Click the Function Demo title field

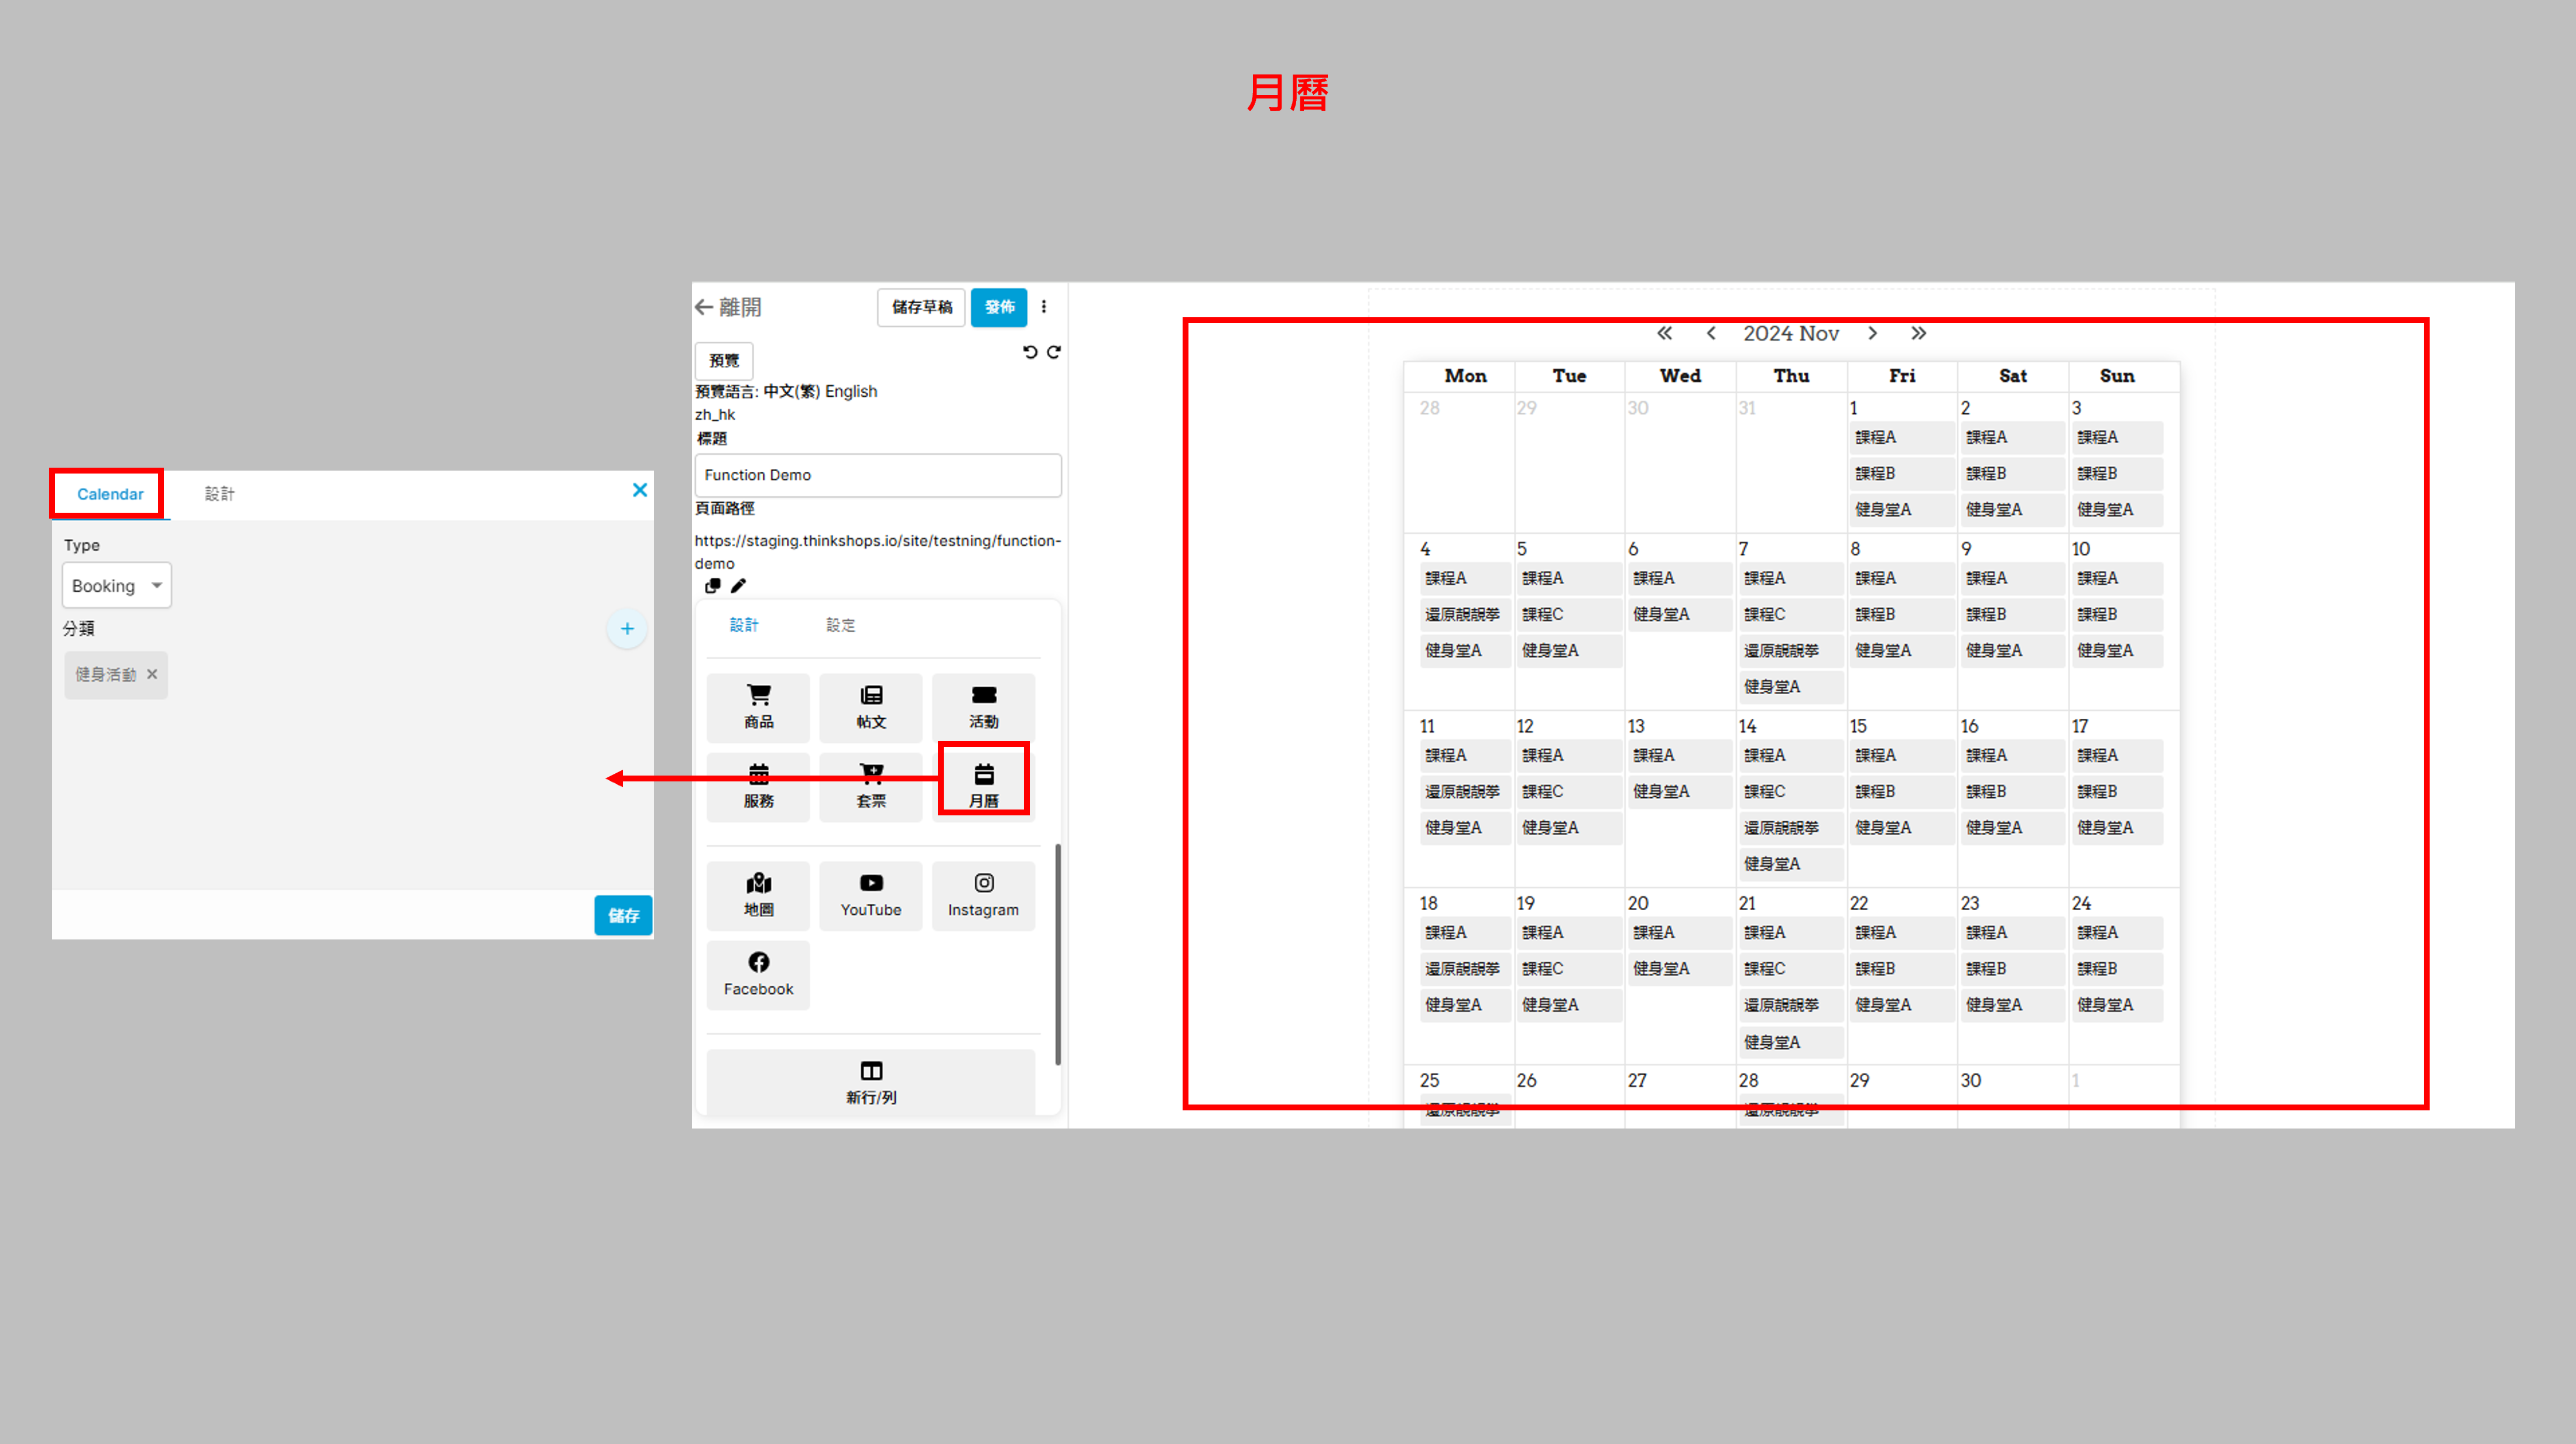pos(877,475)
